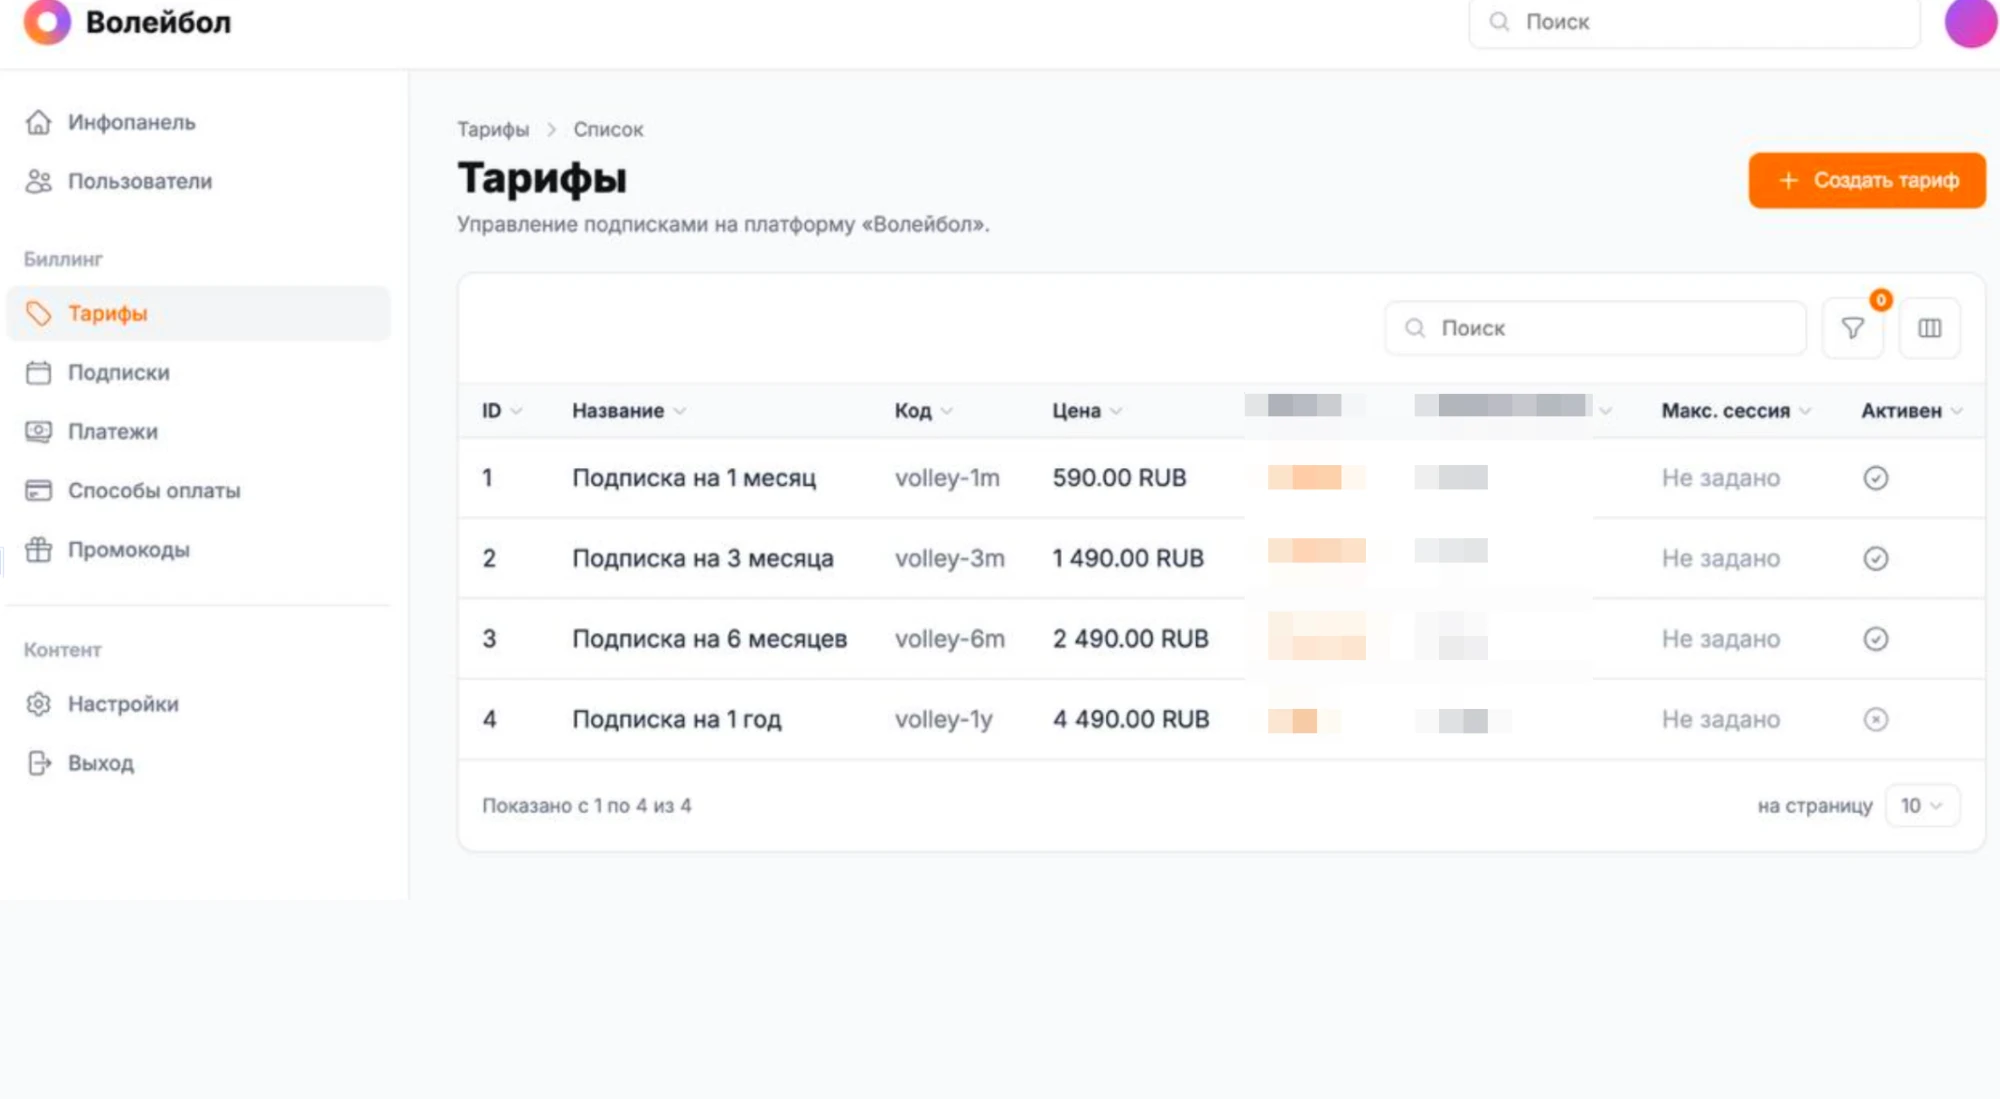The height and width of the screenshot is (1099, 2000).
Task: Click the Тарифы tag icon in sidebar
Action: click(x=38, y=313)
